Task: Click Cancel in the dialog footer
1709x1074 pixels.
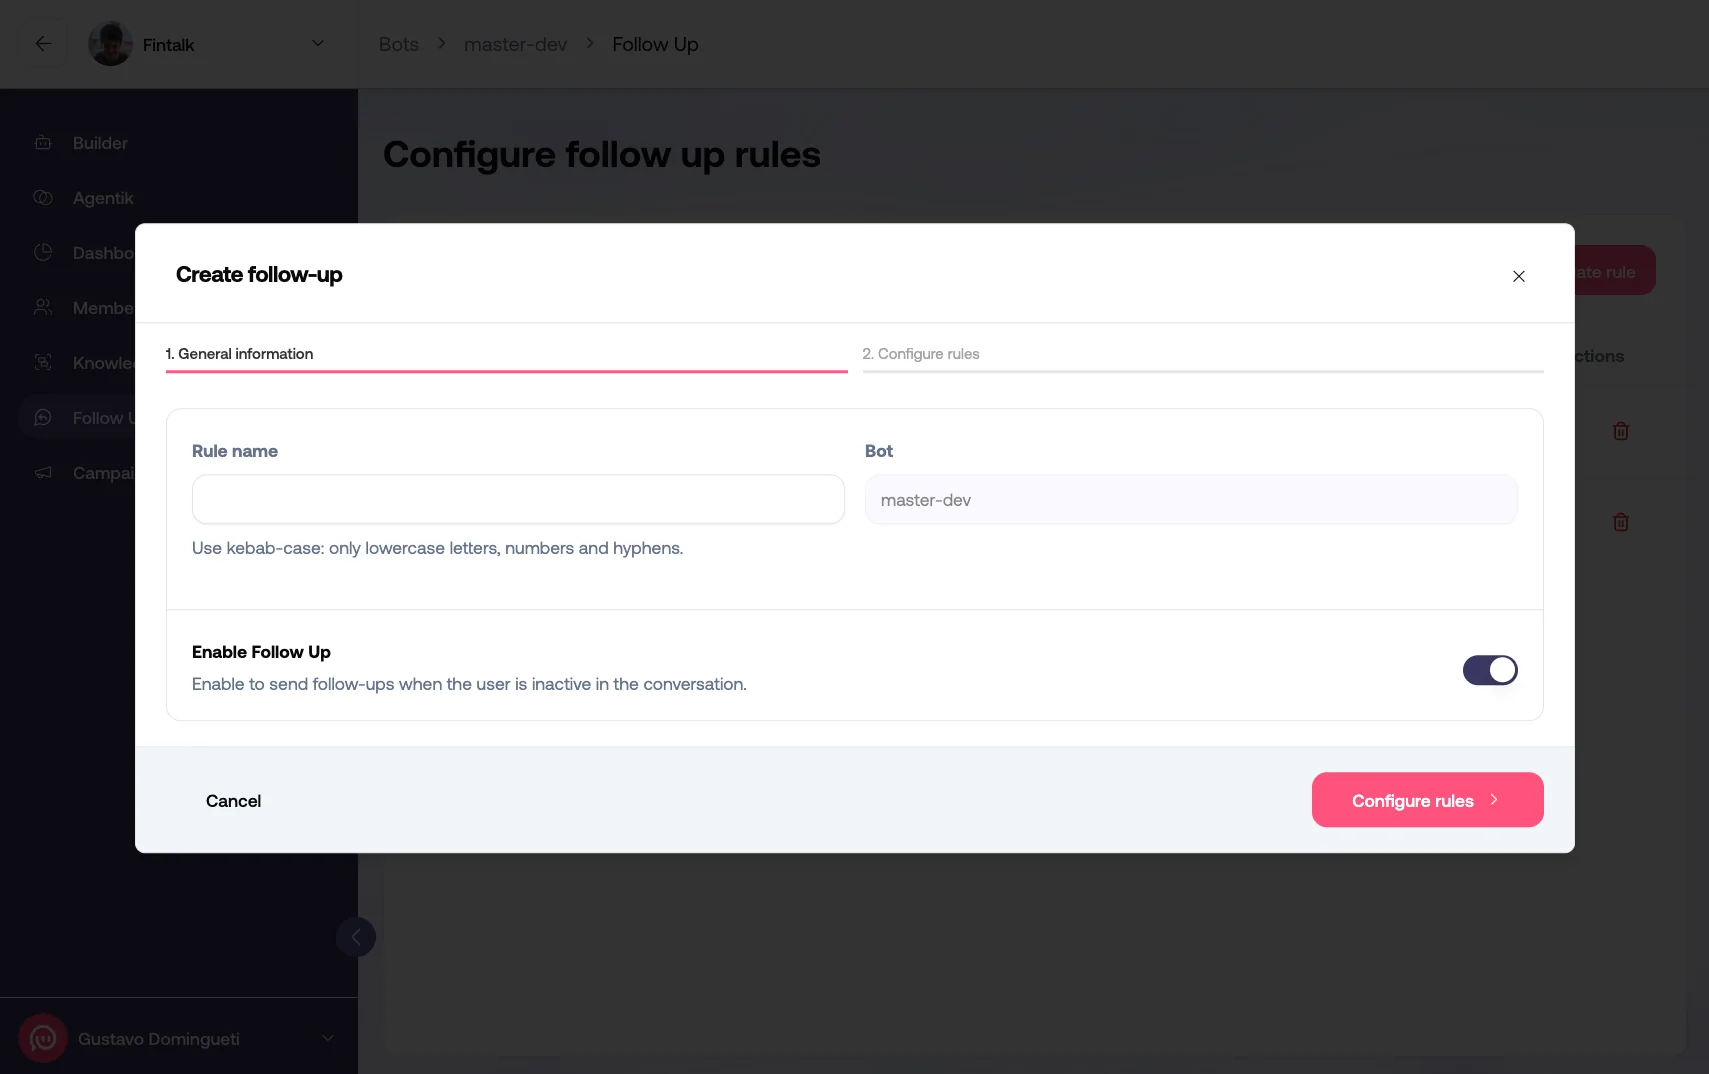Action: tap(233, 801)
